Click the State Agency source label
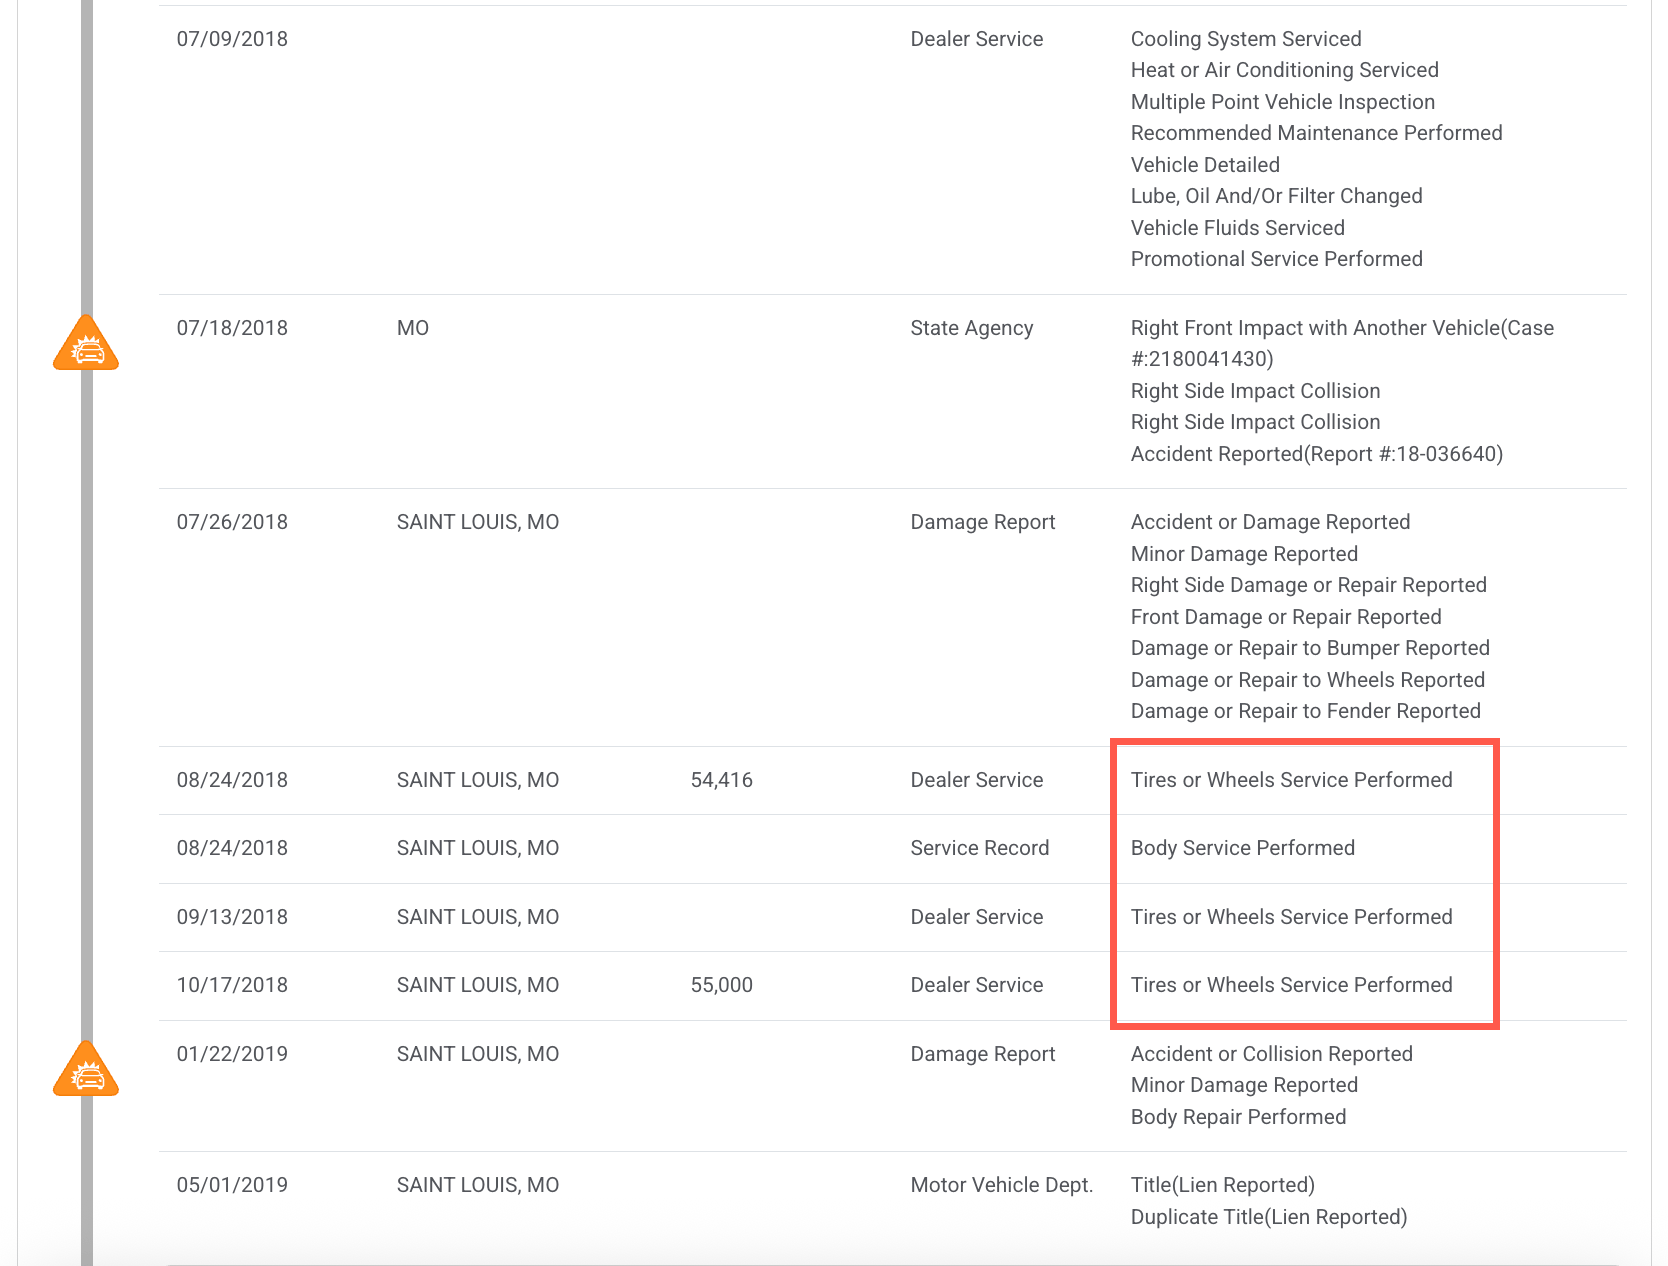The height and width of the screenshot is (1266, 1668). [971, 328]
